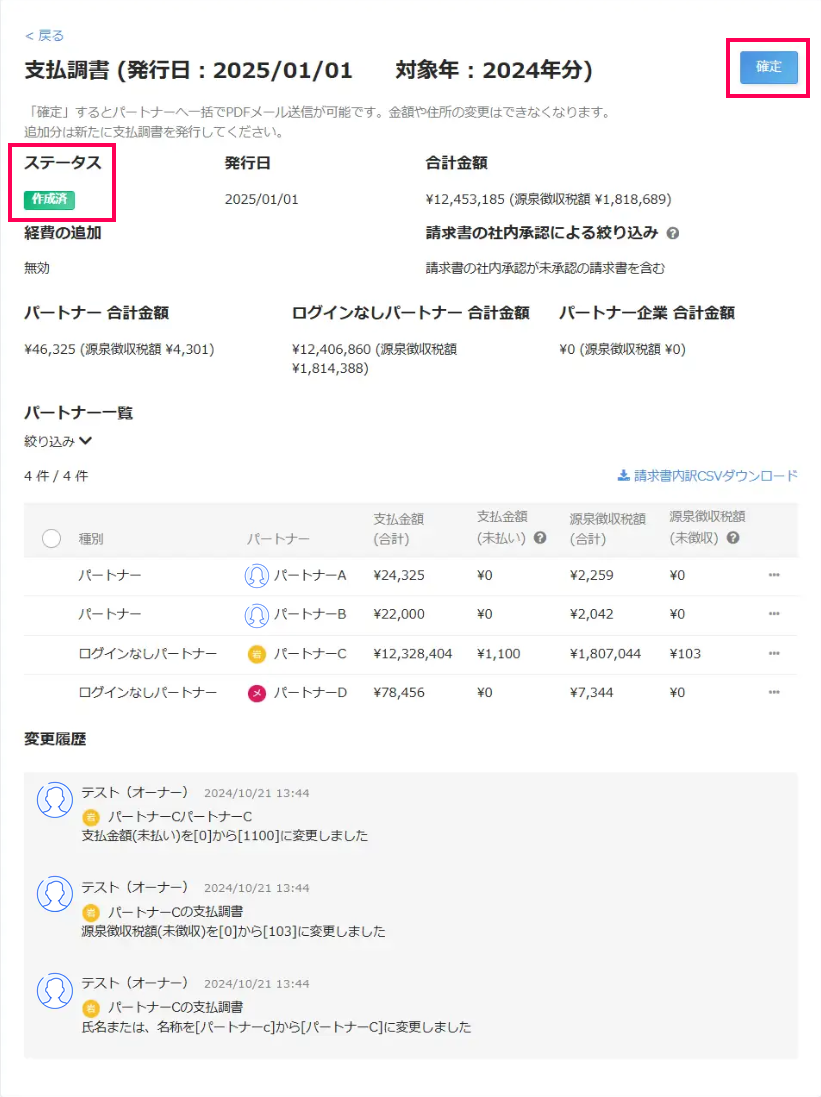The width and height of the screenshot is (821, 1097).
Task: Open the more menu for パートナーB row
Action: tap(774, 614)
